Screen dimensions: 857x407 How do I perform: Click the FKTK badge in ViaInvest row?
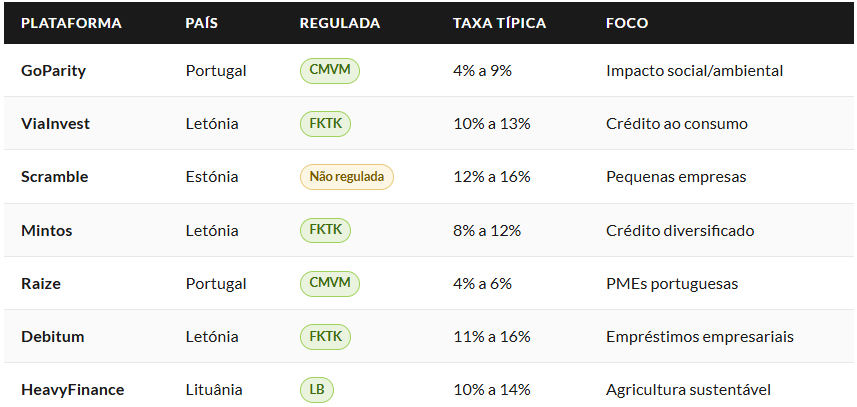point(325,123)
